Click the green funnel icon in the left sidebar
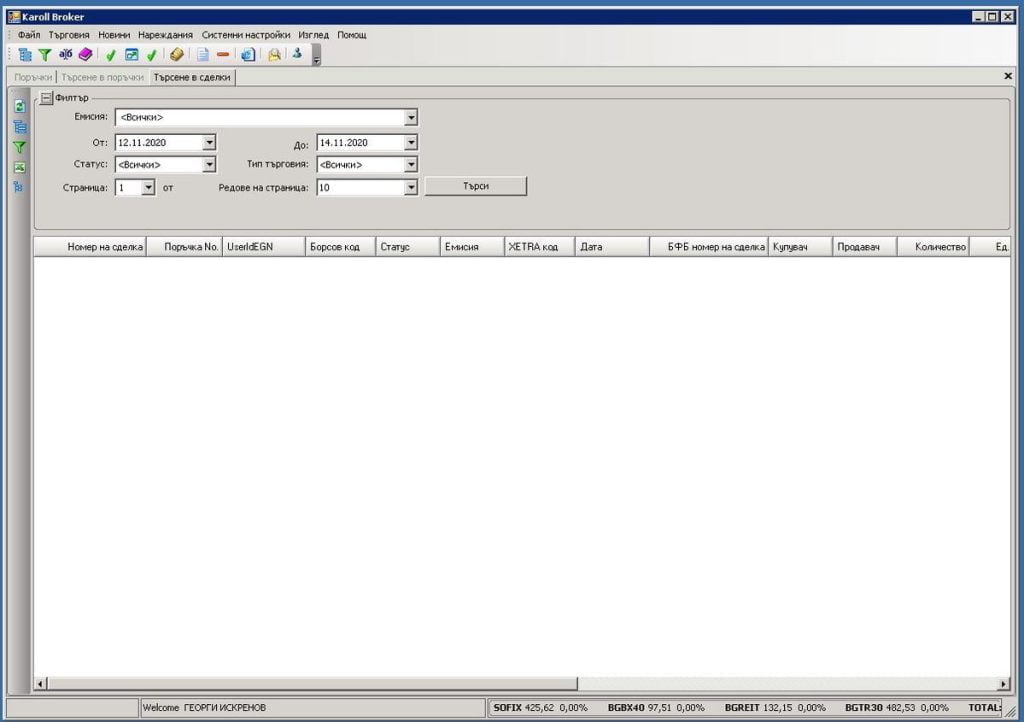The height and width of the screenshot is (722, 1024). (x=20, y=148)
